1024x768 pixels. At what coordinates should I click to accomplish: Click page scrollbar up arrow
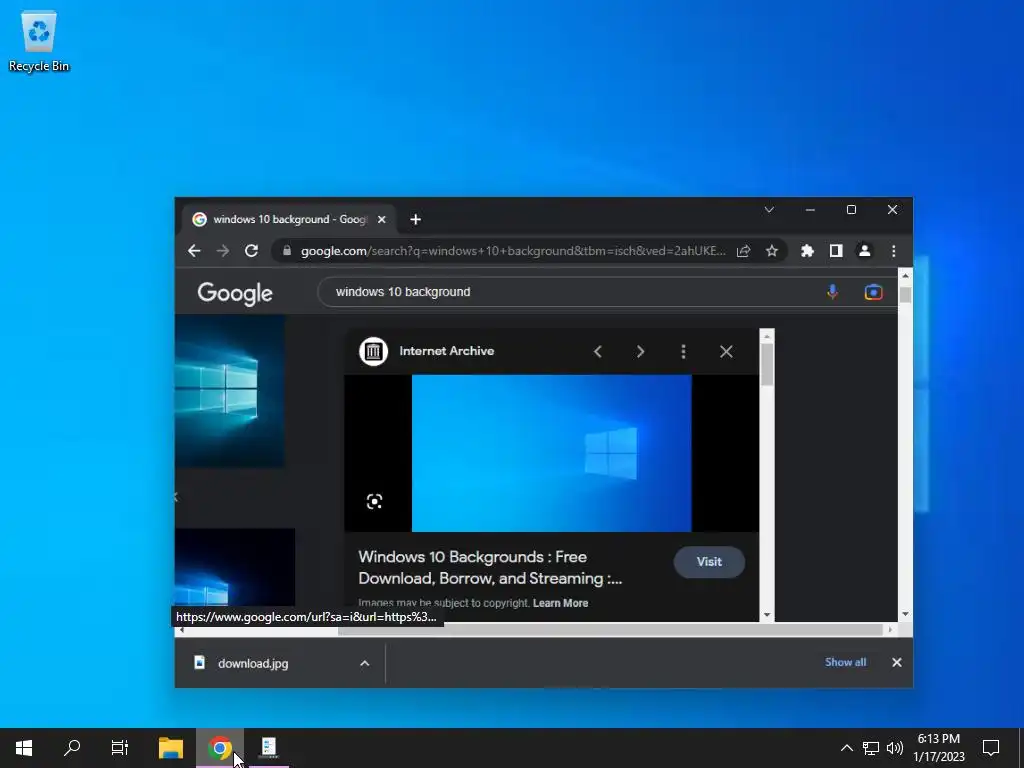click(905, 276)
